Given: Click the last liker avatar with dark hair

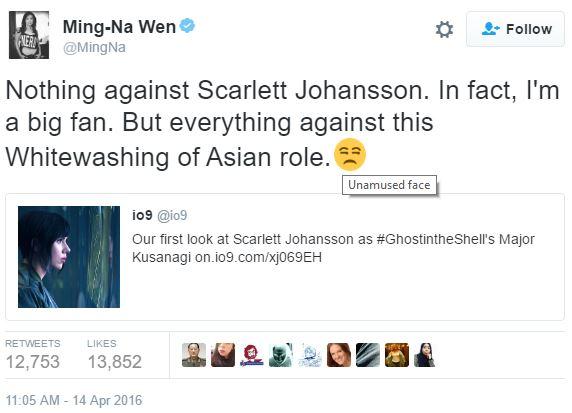Looking at the screenshot, I should point(425,355).
